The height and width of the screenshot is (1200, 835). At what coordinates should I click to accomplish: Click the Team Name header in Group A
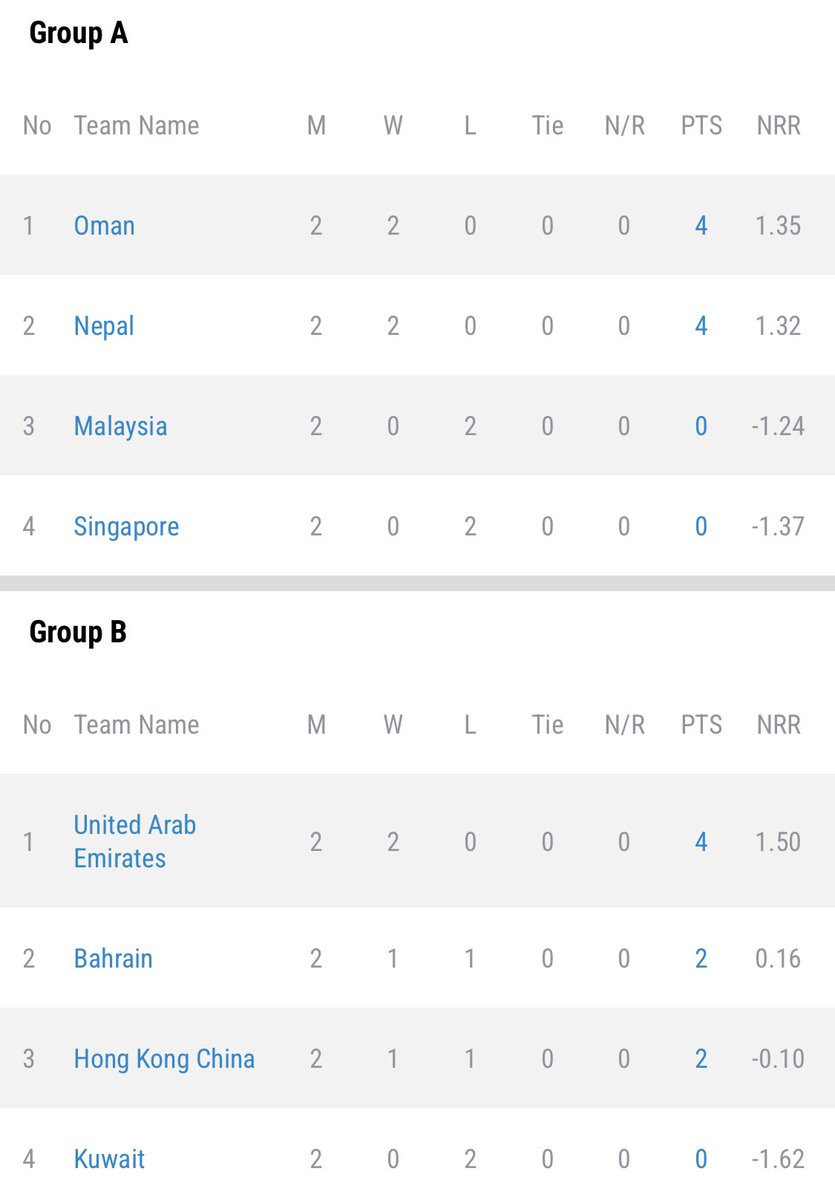pos(136,125)
